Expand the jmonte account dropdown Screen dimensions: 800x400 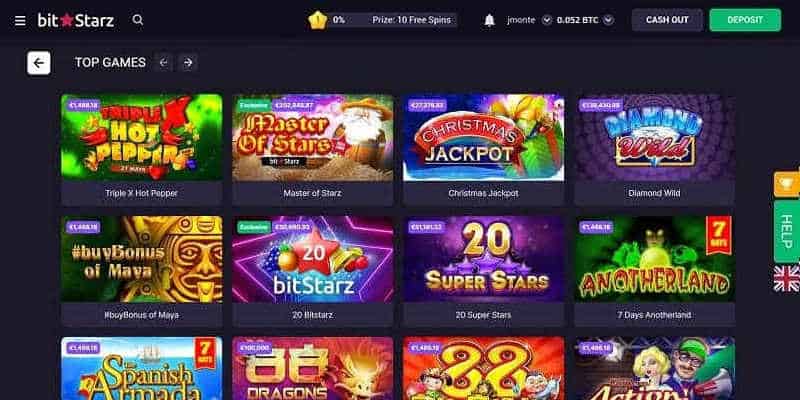[x=547, y=20]
